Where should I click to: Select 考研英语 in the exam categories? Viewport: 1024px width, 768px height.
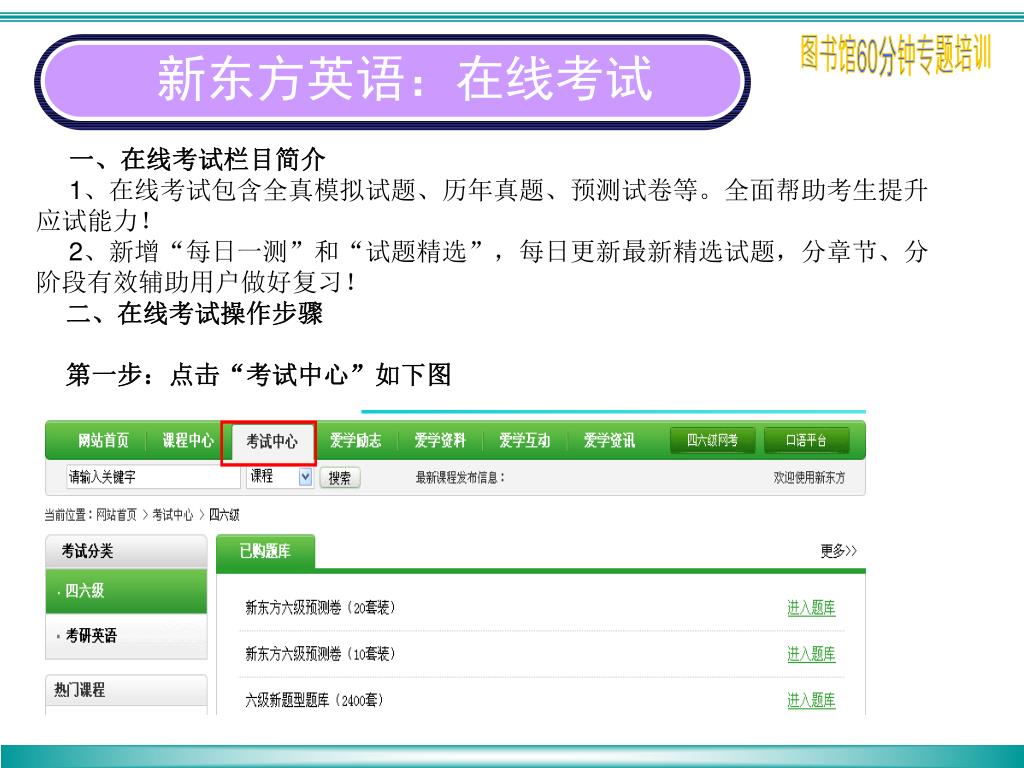click(127, 635)
